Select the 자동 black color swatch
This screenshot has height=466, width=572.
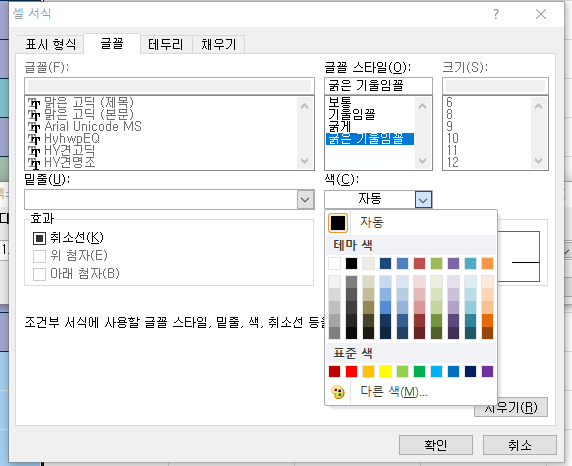tap(338, 223)
